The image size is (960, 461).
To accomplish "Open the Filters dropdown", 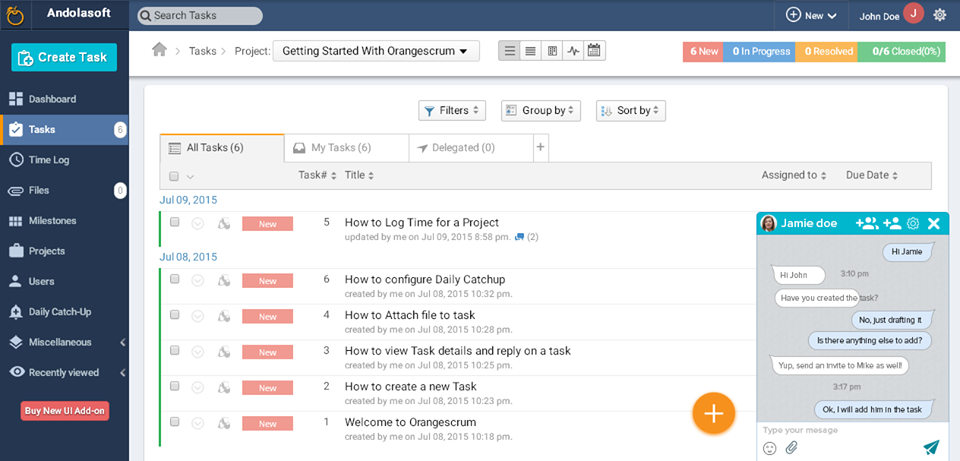I will pos(452,111).
